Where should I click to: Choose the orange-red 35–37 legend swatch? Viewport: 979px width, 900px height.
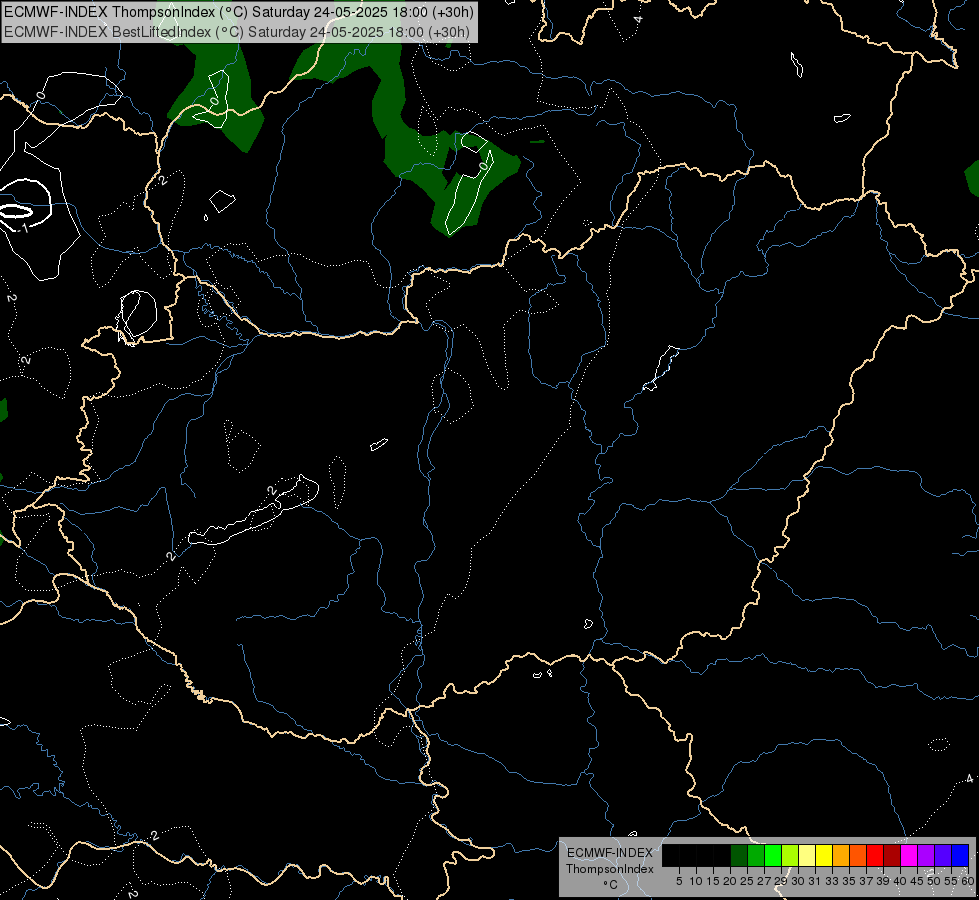(x=858, y=856)
